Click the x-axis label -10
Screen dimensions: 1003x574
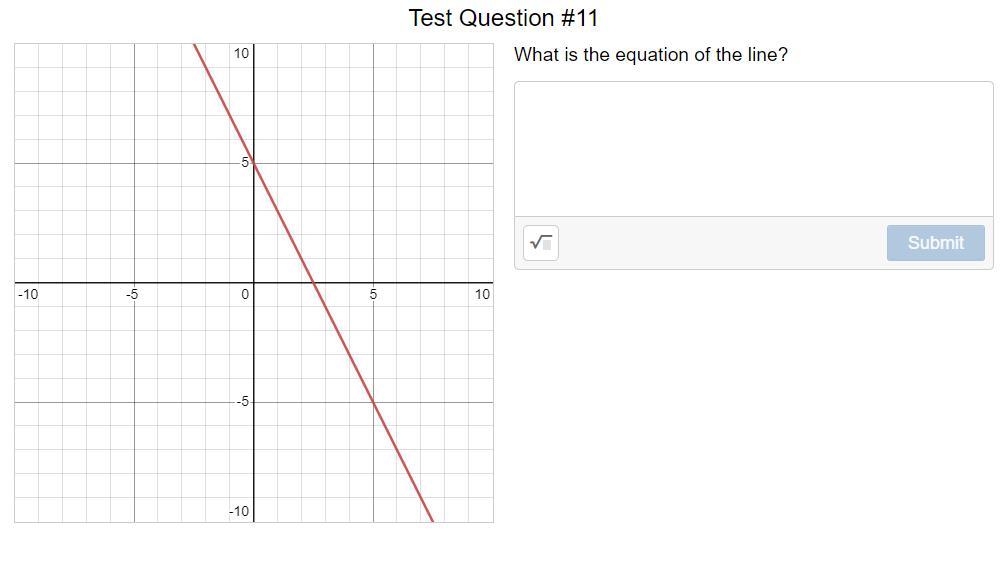[x=28, y=294]
